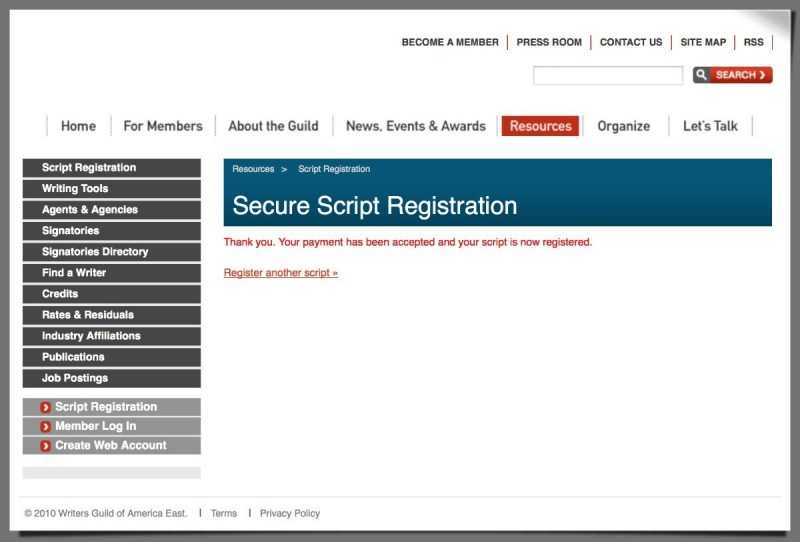The height and width of the screenshot is (542, 800).
Task: Open Job Postings from the sidebar
Action: 75,378
